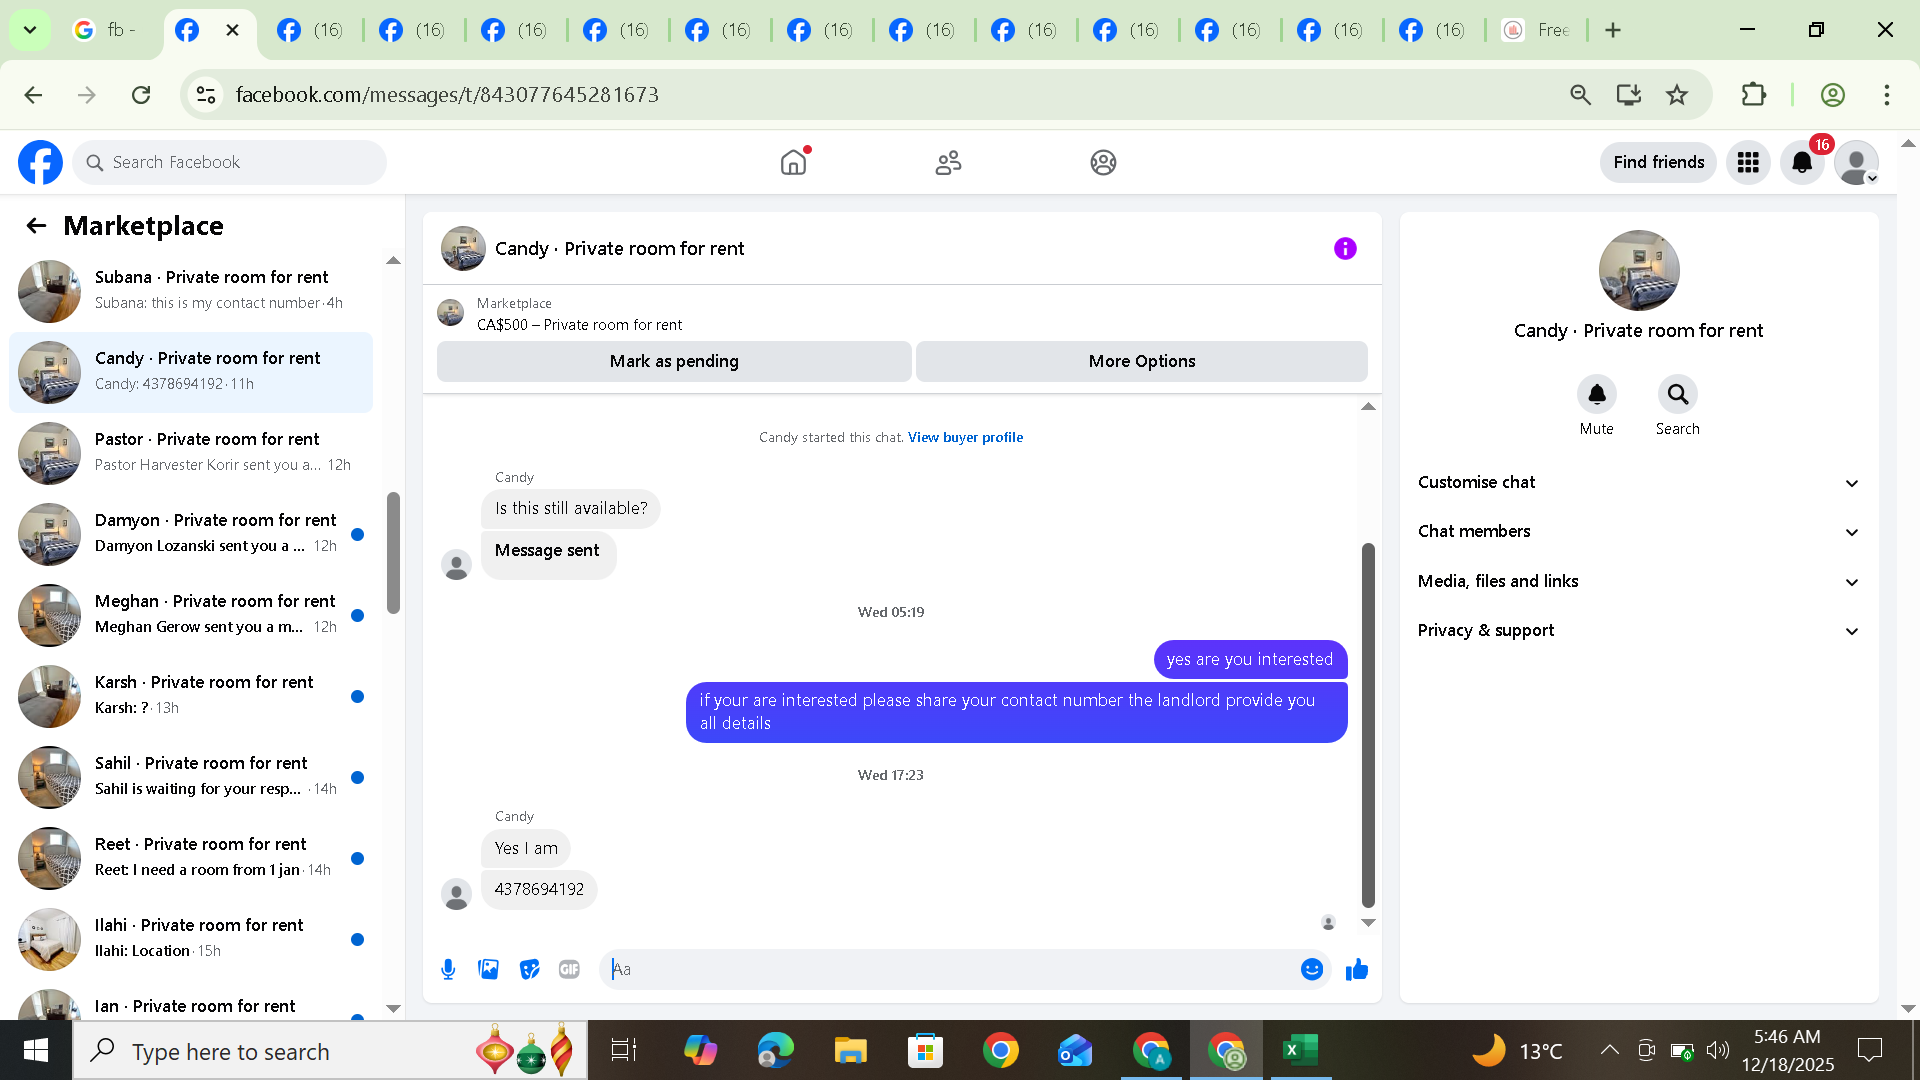
Task: Open the account profile avatar menu
Action: 1857,162
